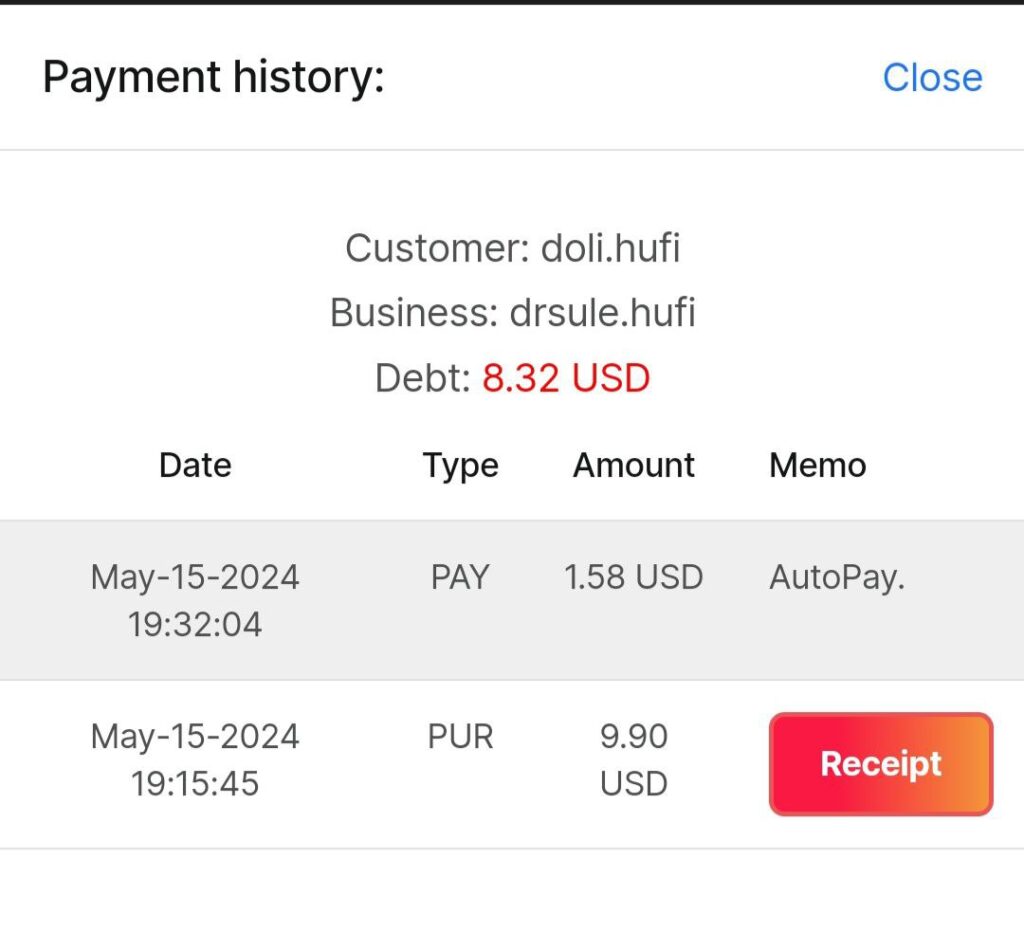1024x932 pixels.
Task: Select the customer name doli.hufi
Action: pos(610,248)
